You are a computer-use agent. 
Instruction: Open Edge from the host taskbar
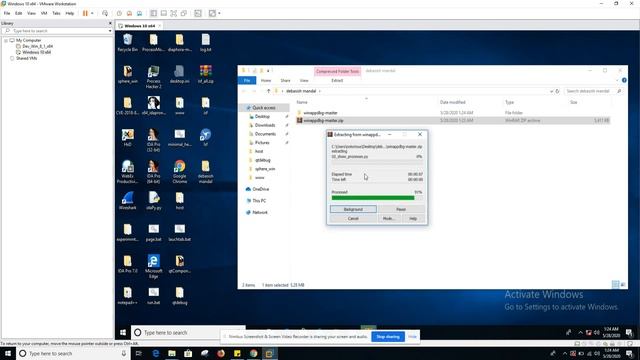(x=156, y=353)
